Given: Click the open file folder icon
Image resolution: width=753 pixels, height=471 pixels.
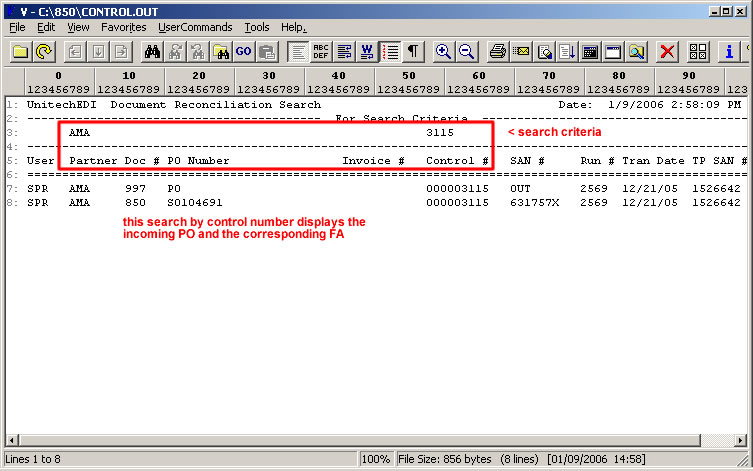Looking at the screenshot, I should [x=20, y=51].
